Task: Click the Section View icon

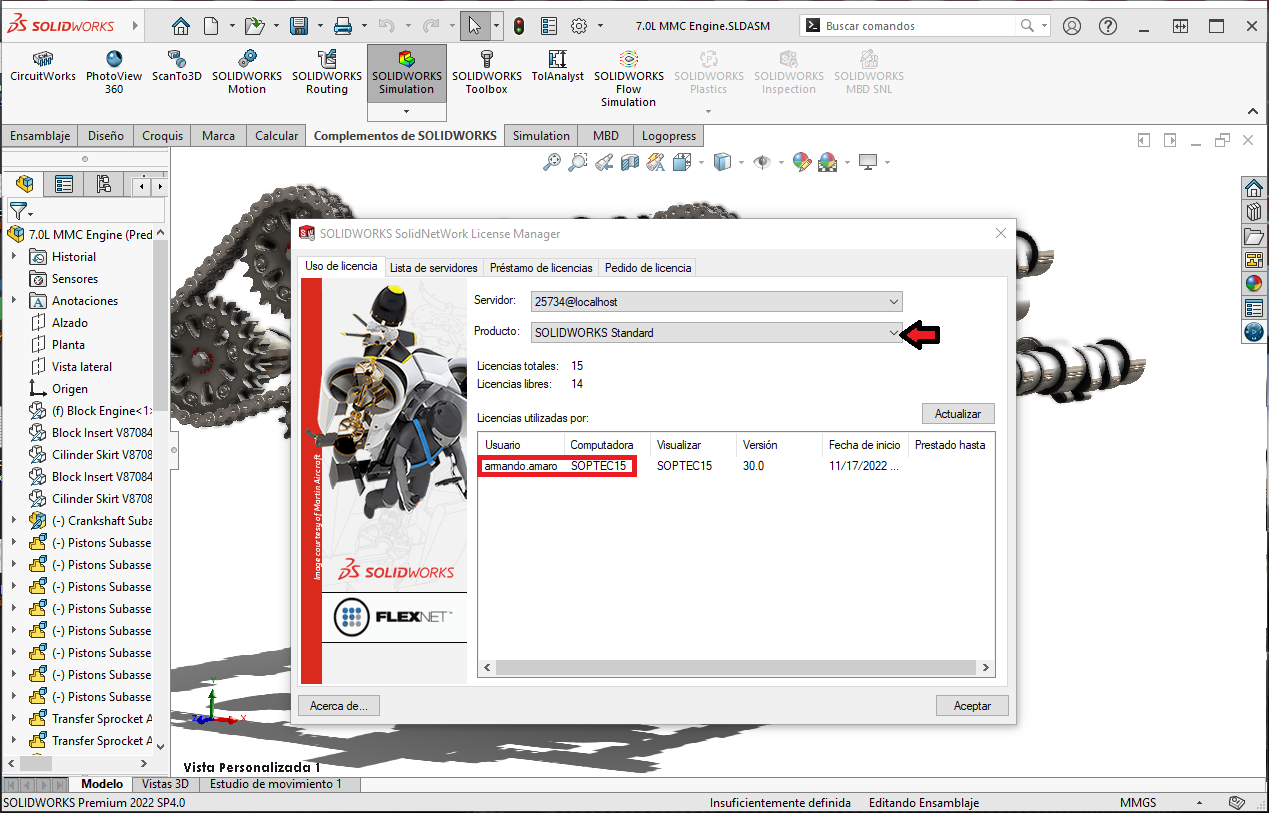Action: click(630, 161)
